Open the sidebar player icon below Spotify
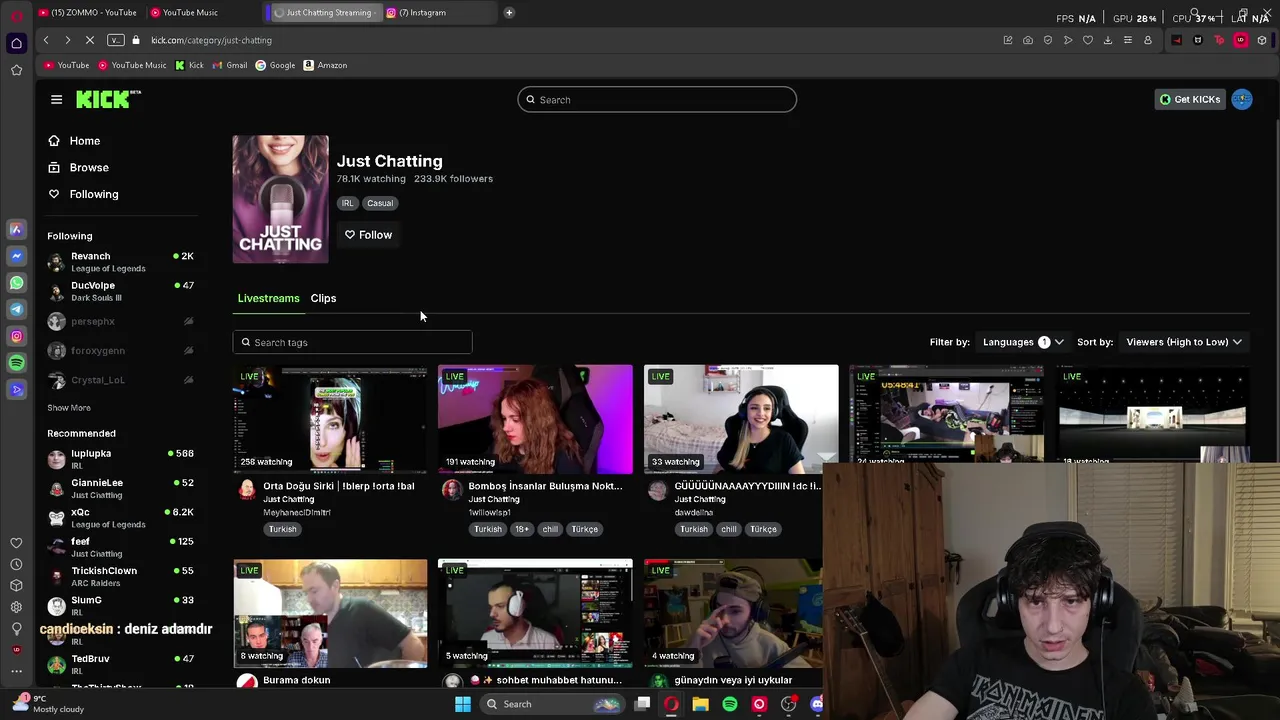The image size is (1280, 720). [16, 389]
